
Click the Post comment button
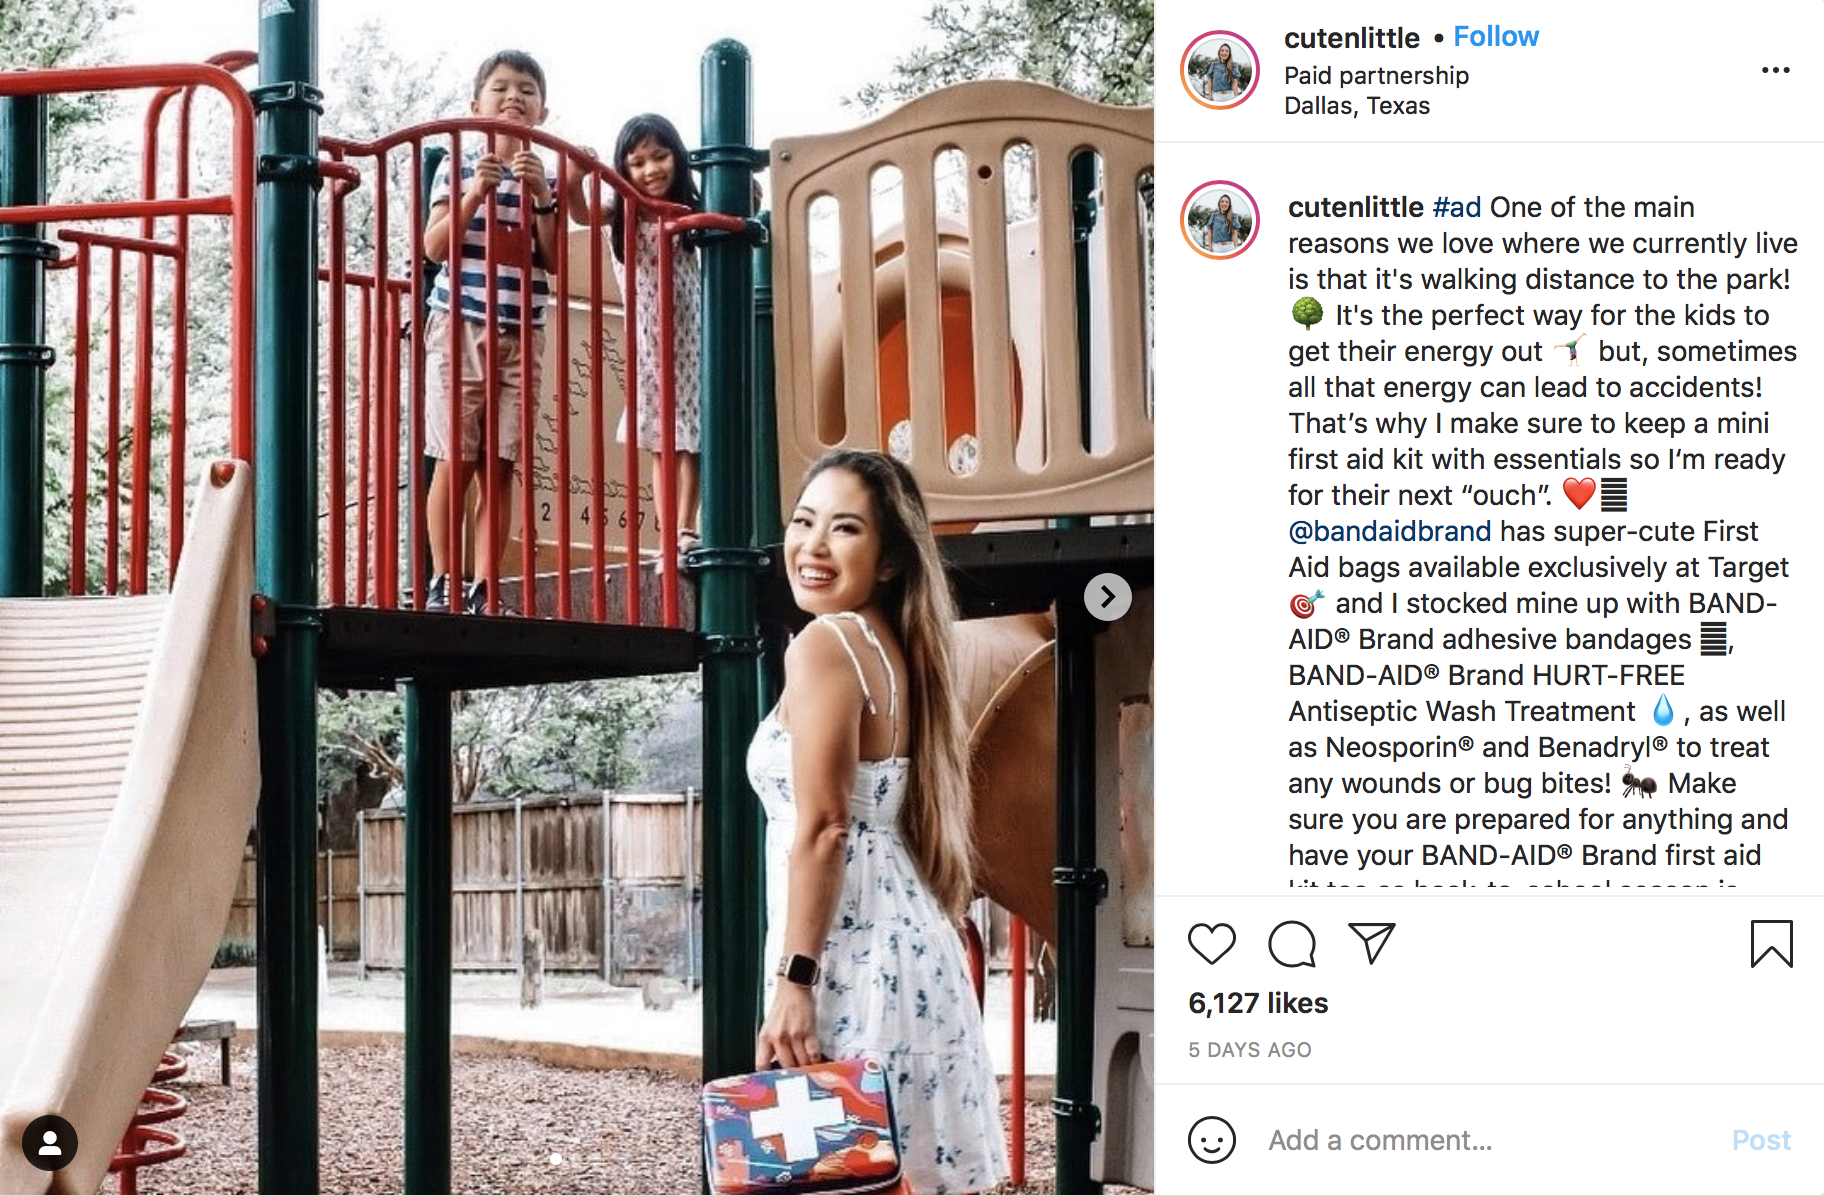(x=1761, y=1140)
